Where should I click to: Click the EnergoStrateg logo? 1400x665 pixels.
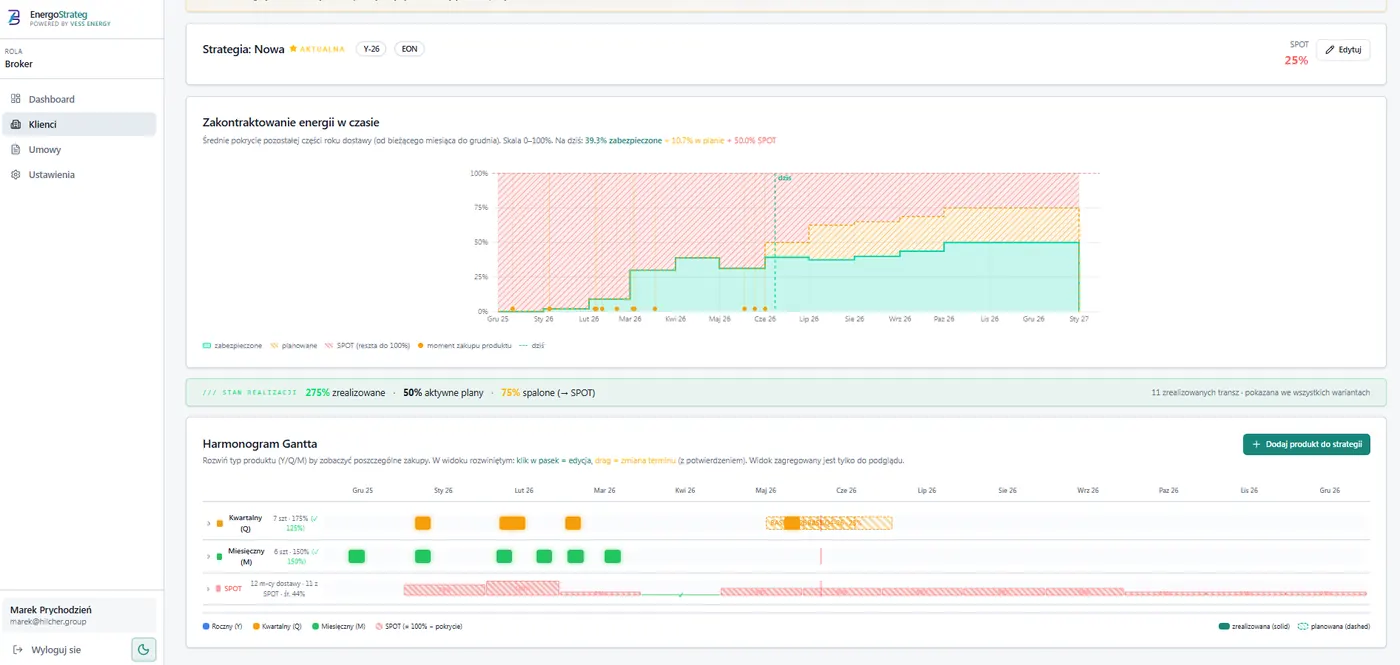tap(14, 17)
